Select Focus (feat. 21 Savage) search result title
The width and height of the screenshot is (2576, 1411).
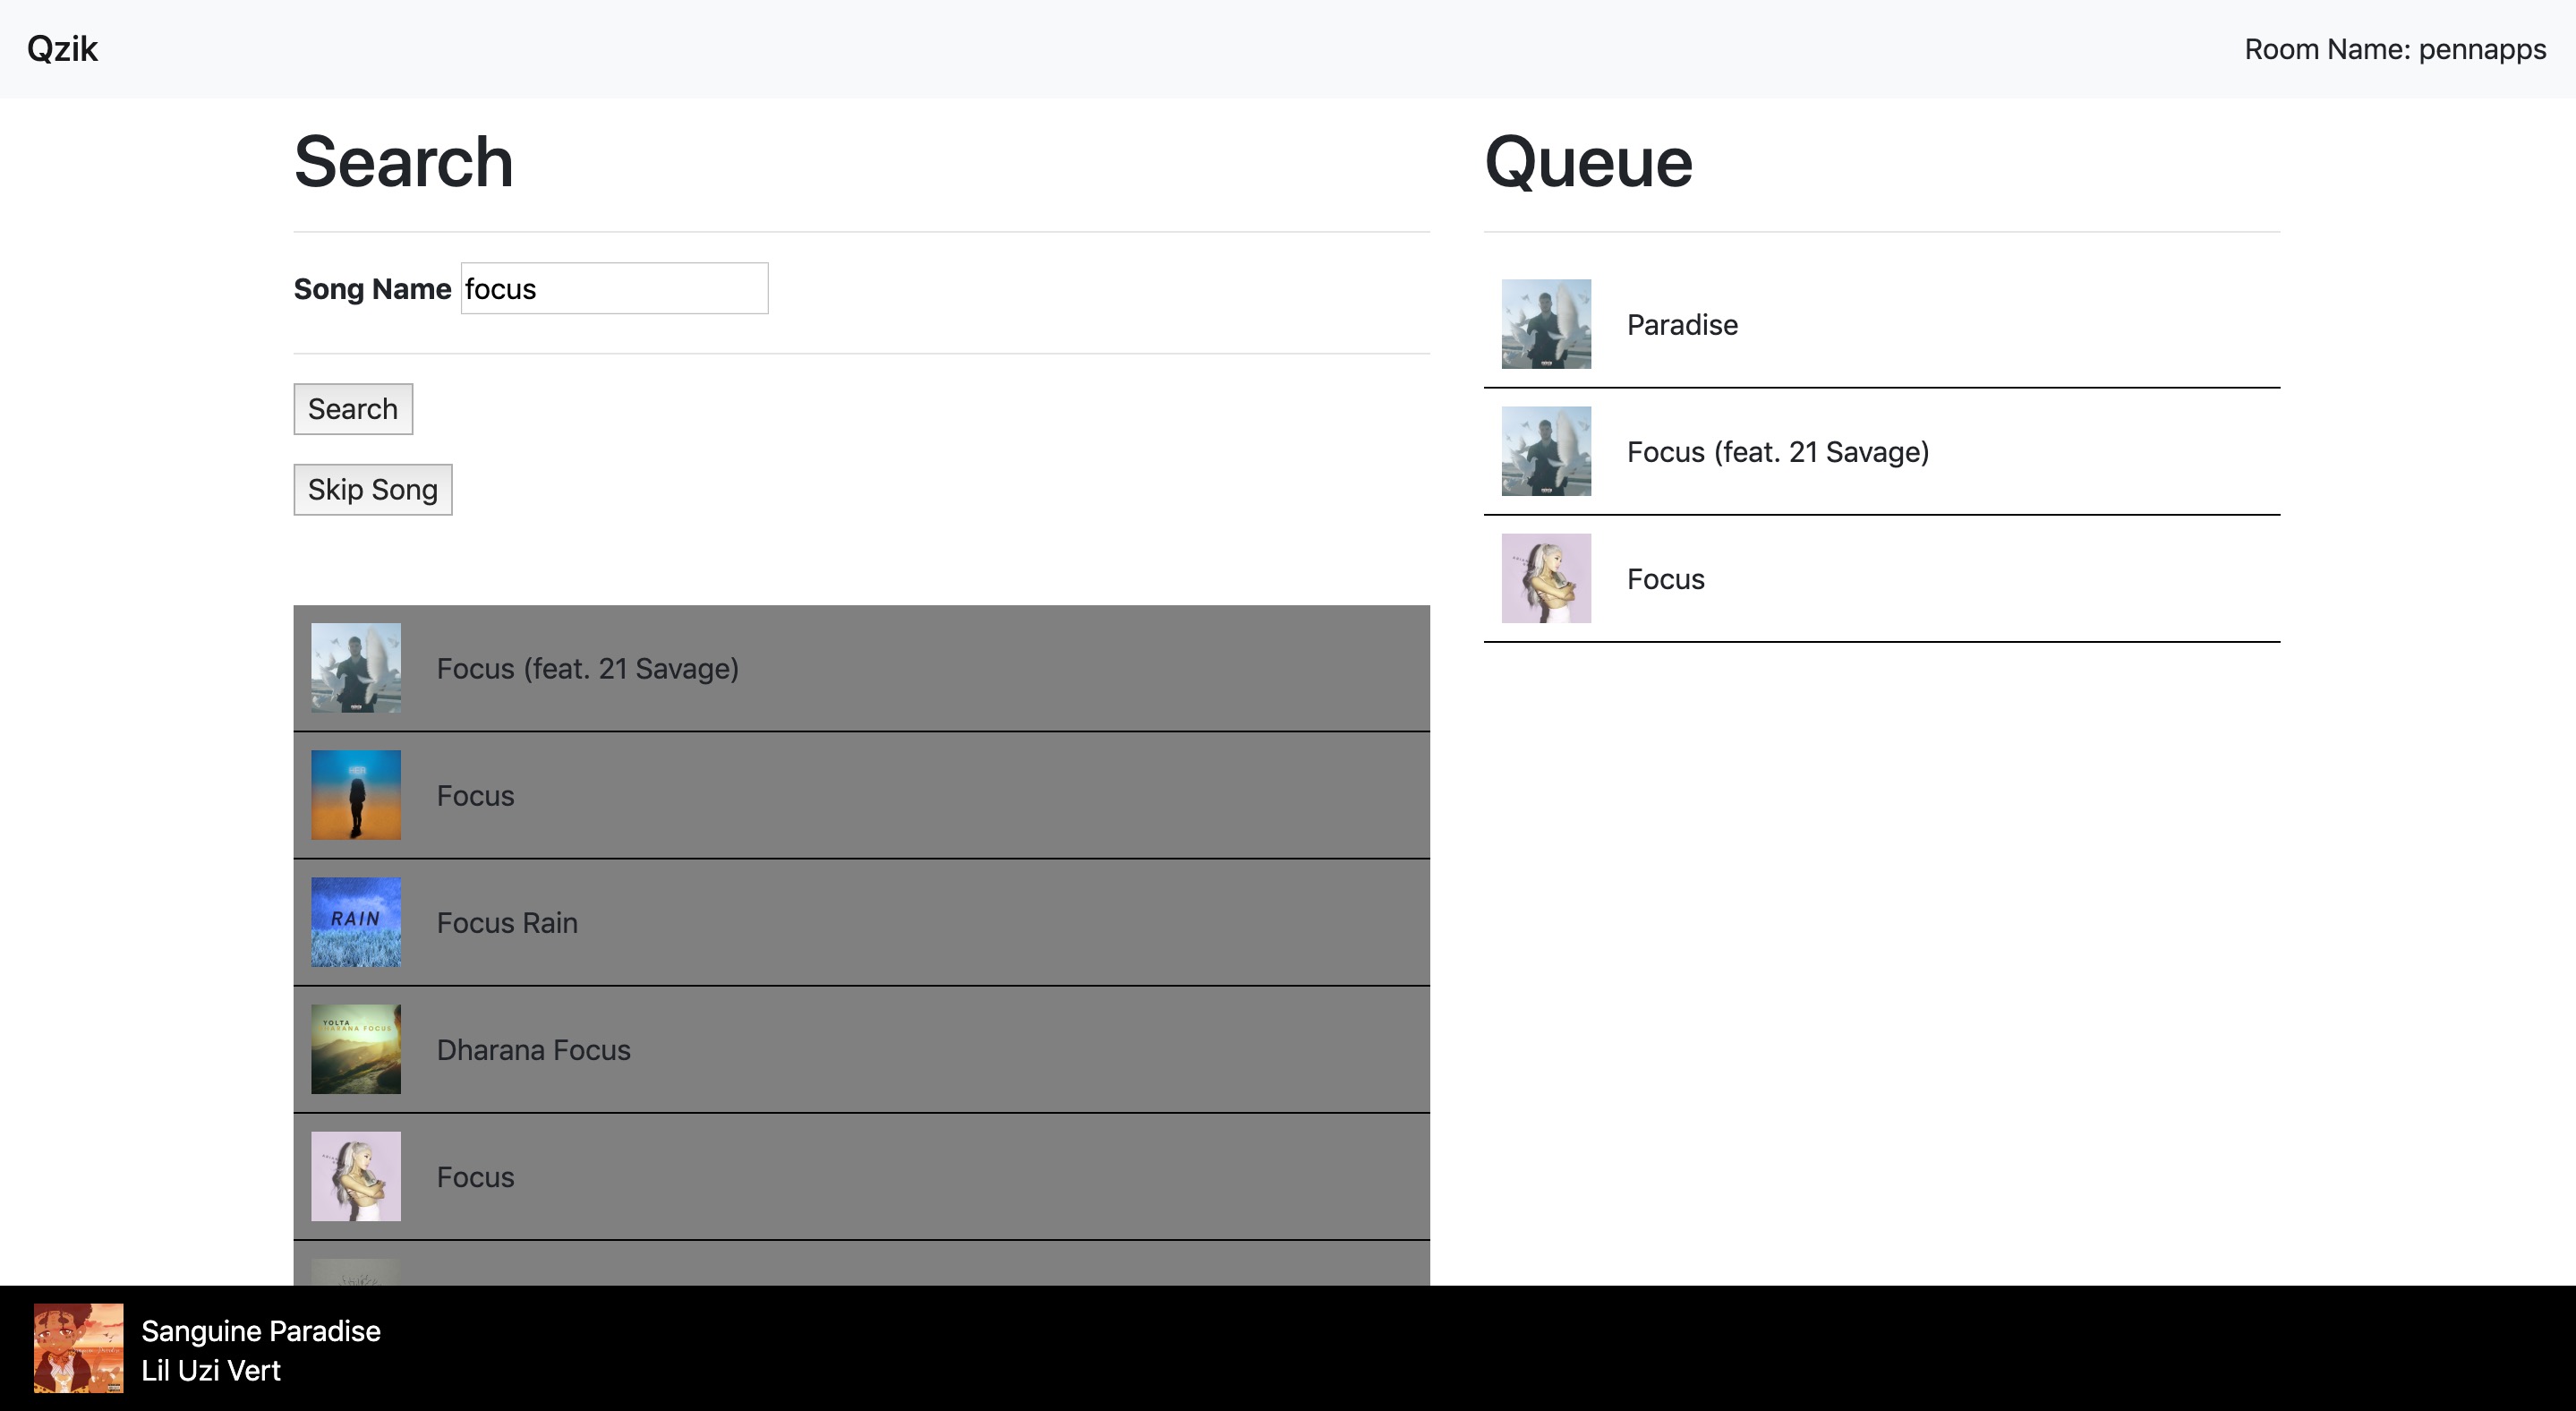click(x=587, y=669)
